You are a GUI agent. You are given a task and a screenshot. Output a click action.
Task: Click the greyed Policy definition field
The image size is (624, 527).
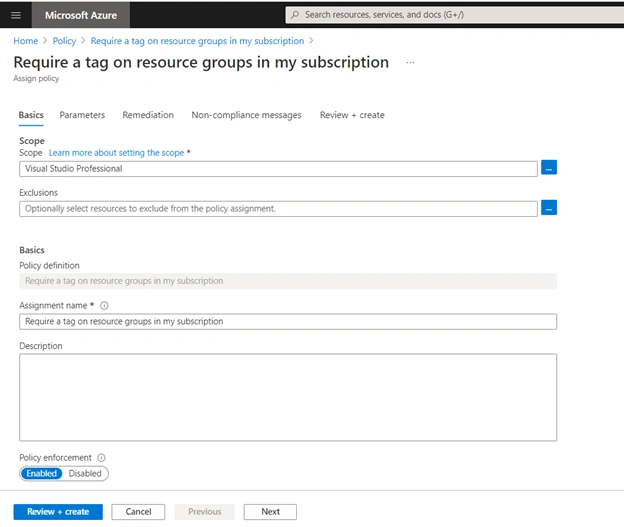click(288, 281)
